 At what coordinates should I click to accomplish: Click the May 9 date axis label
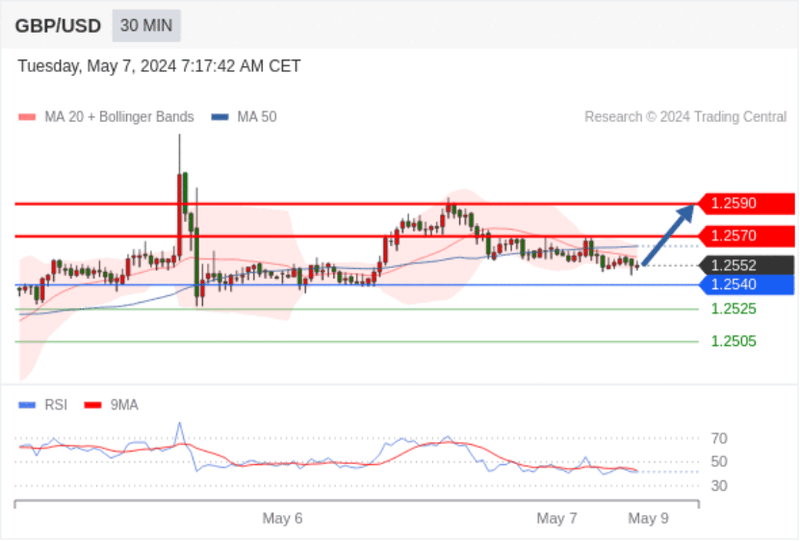648,519
